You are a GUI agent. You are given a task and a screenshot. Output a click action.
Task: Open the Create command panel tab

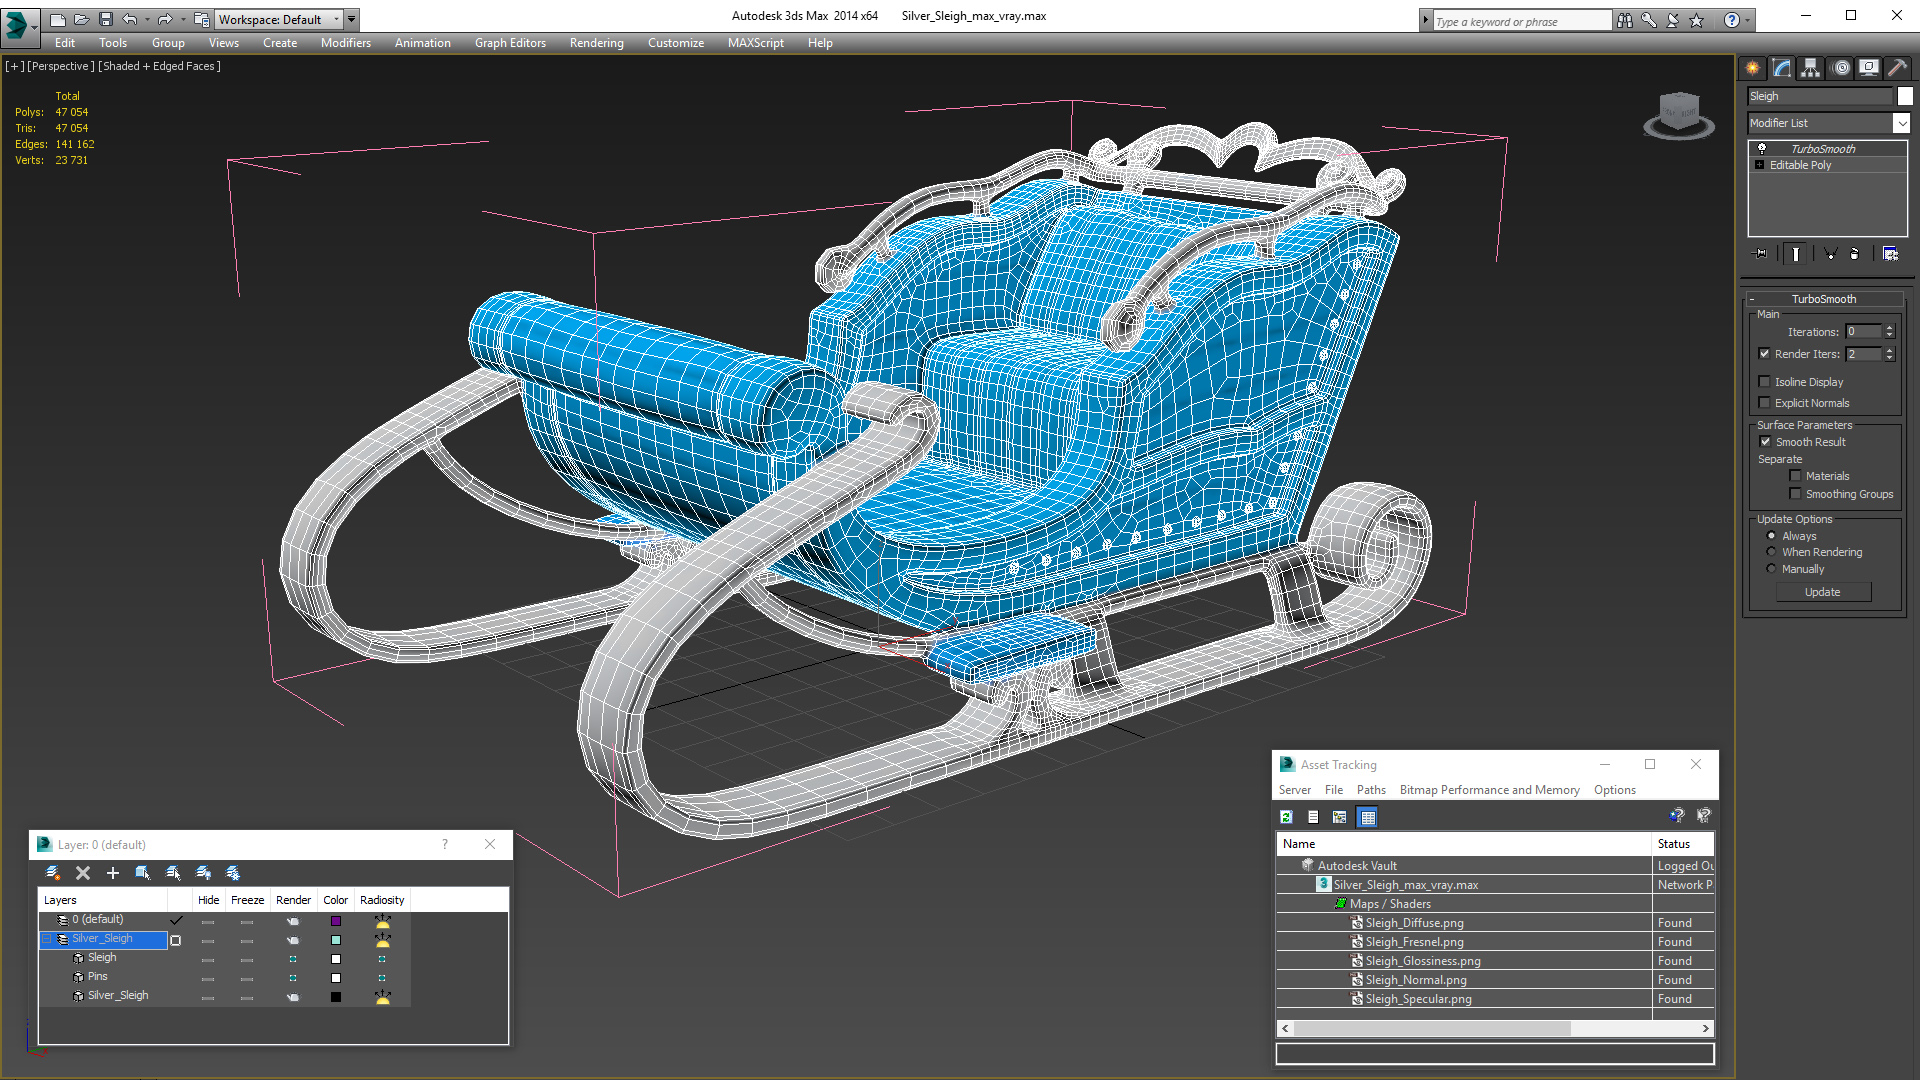pos(1753,68)
